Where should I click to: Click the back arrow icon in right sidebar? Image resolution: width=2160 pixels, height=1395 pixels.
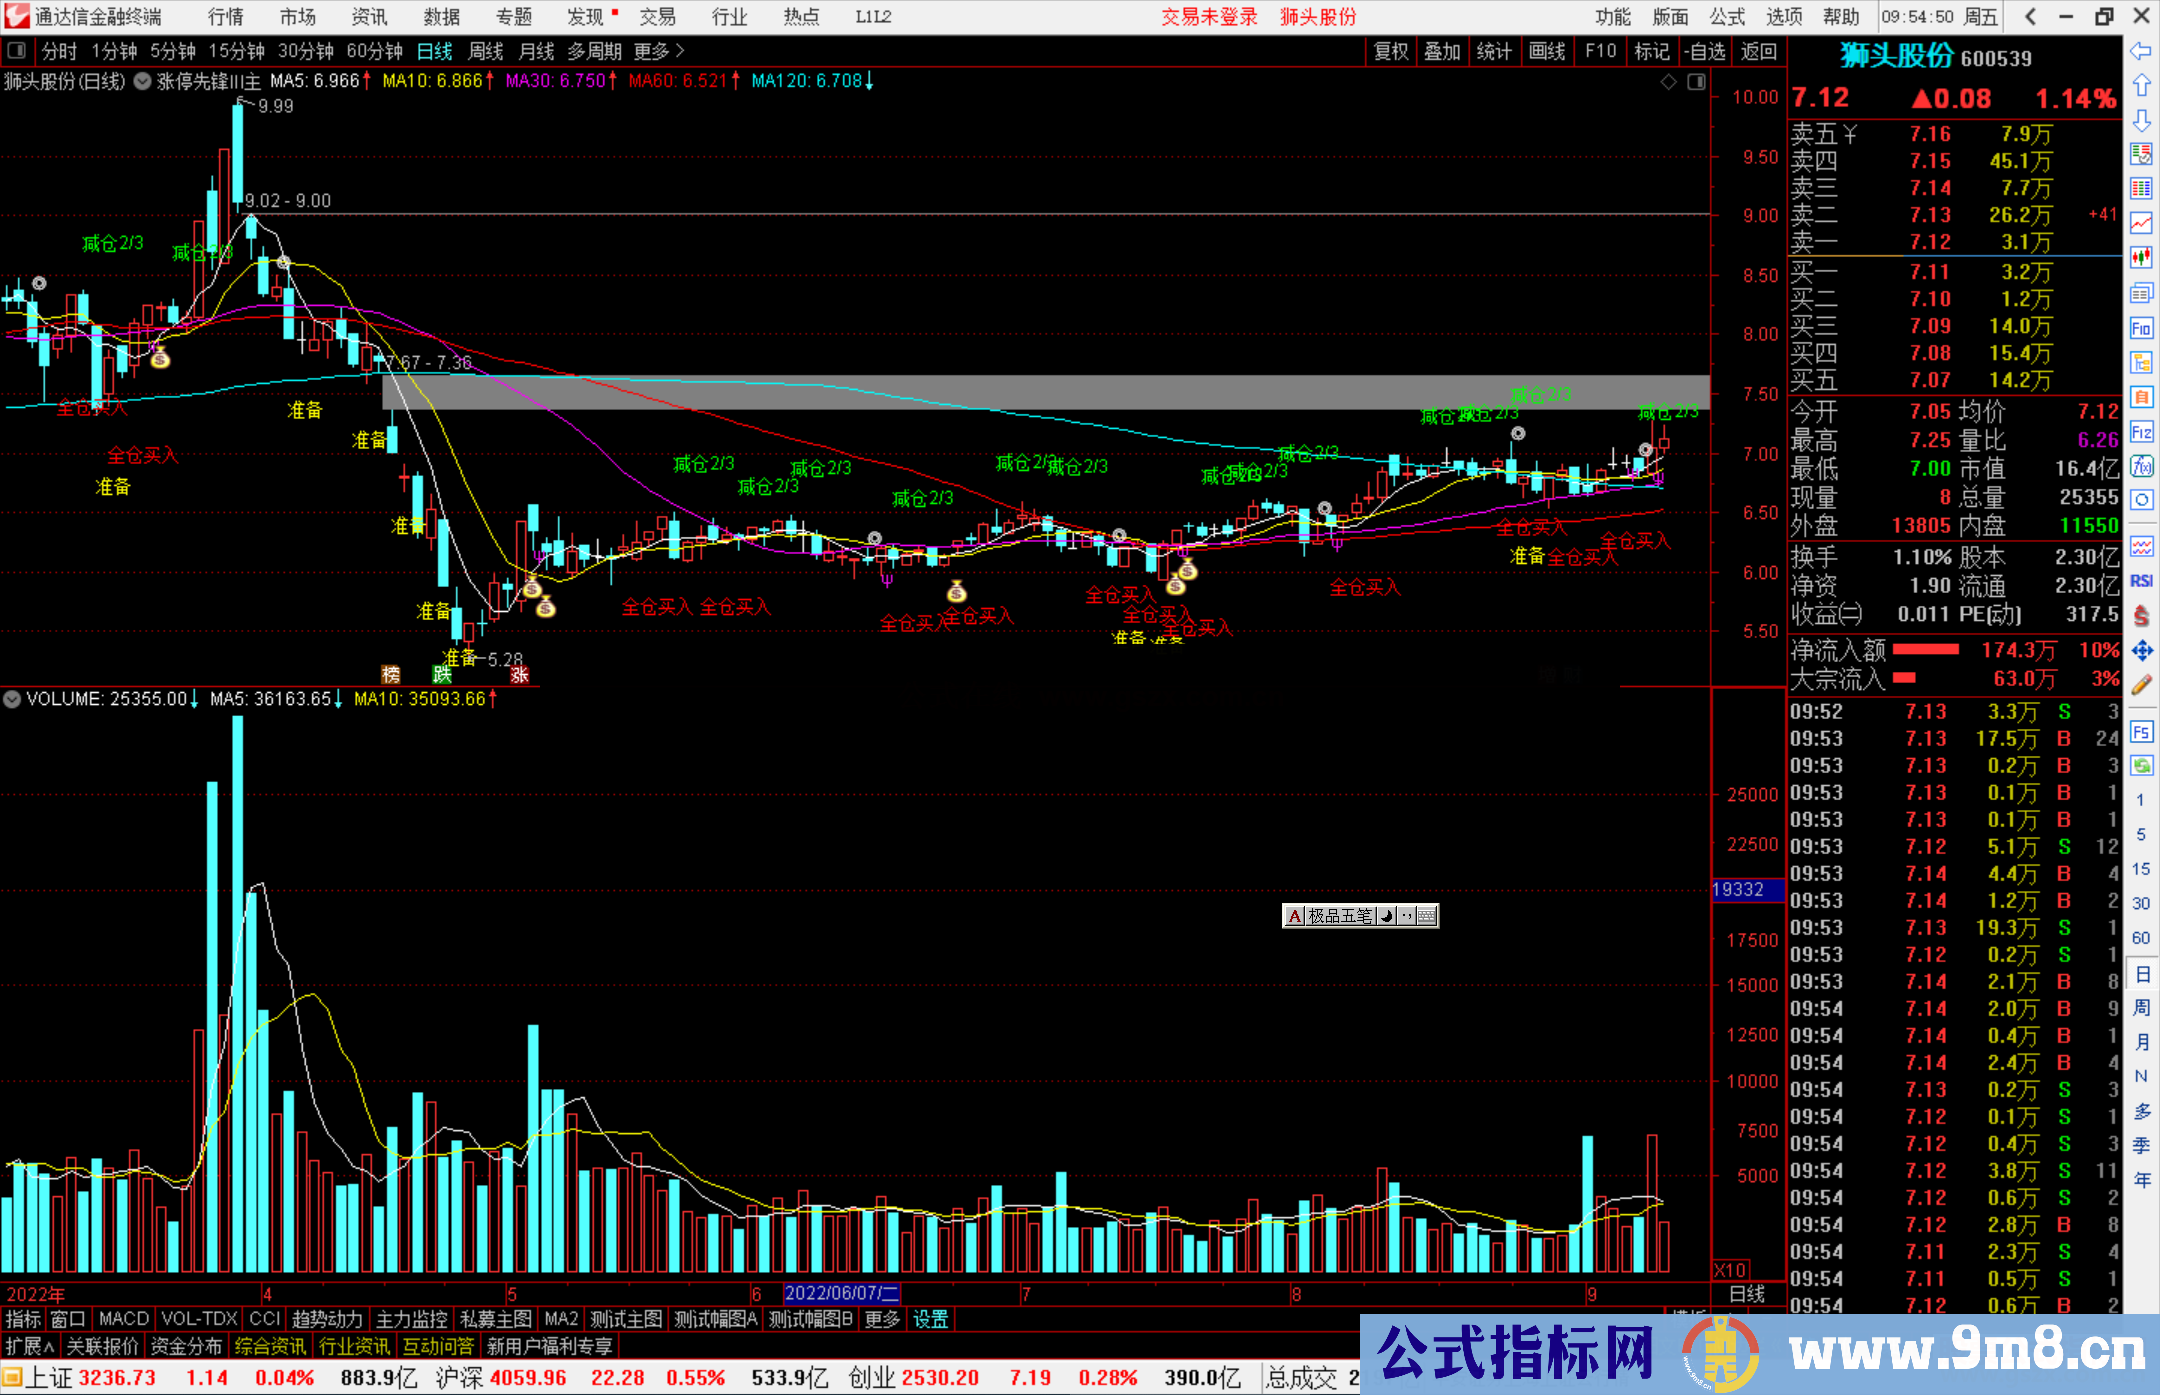2141,51
